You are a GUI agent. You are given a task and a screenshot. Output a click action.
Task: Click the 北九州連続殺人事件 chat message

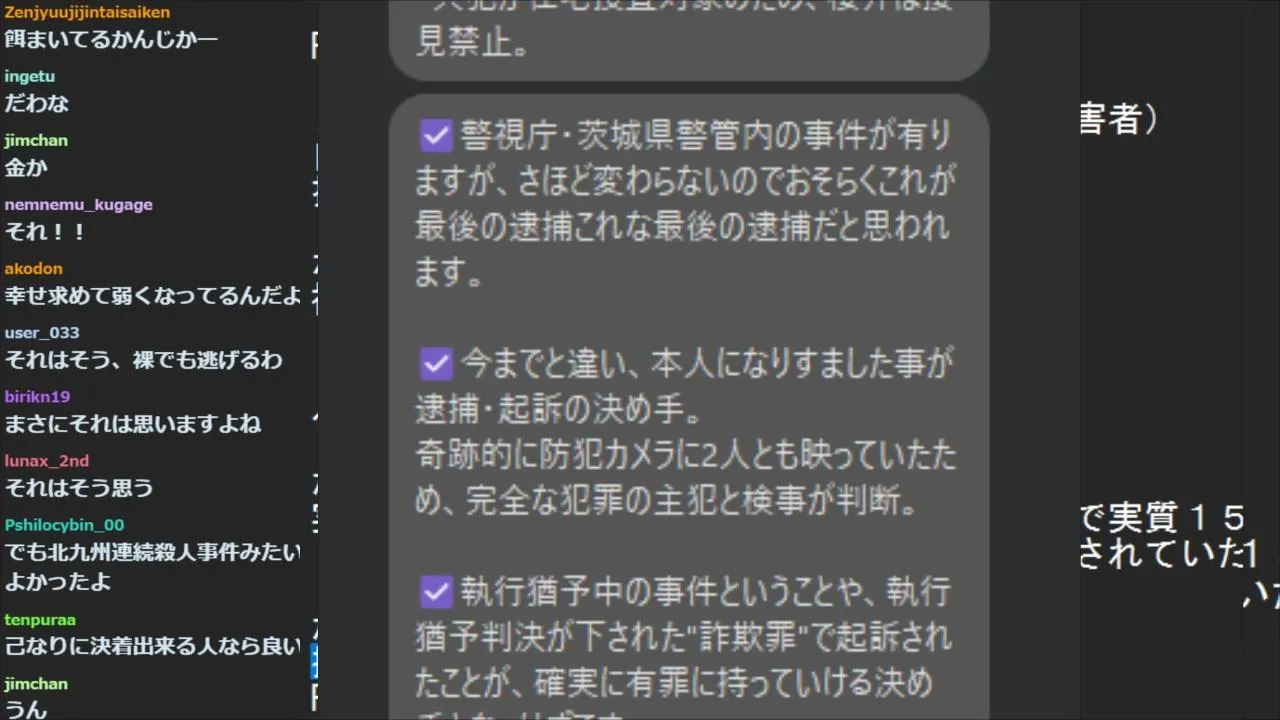pos(152,566)
